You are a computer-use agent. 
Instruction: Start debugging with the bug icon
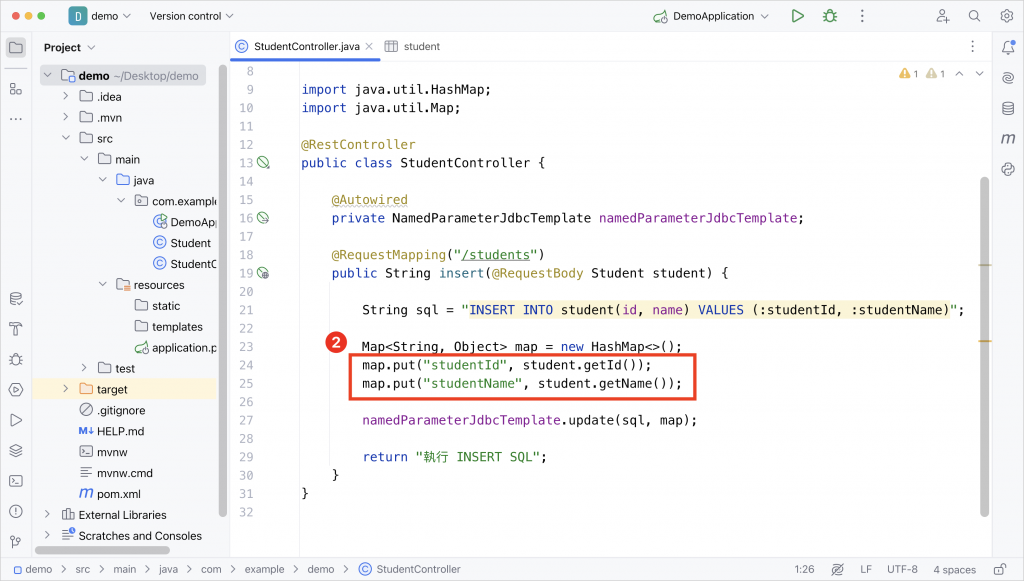click(830, 16)
